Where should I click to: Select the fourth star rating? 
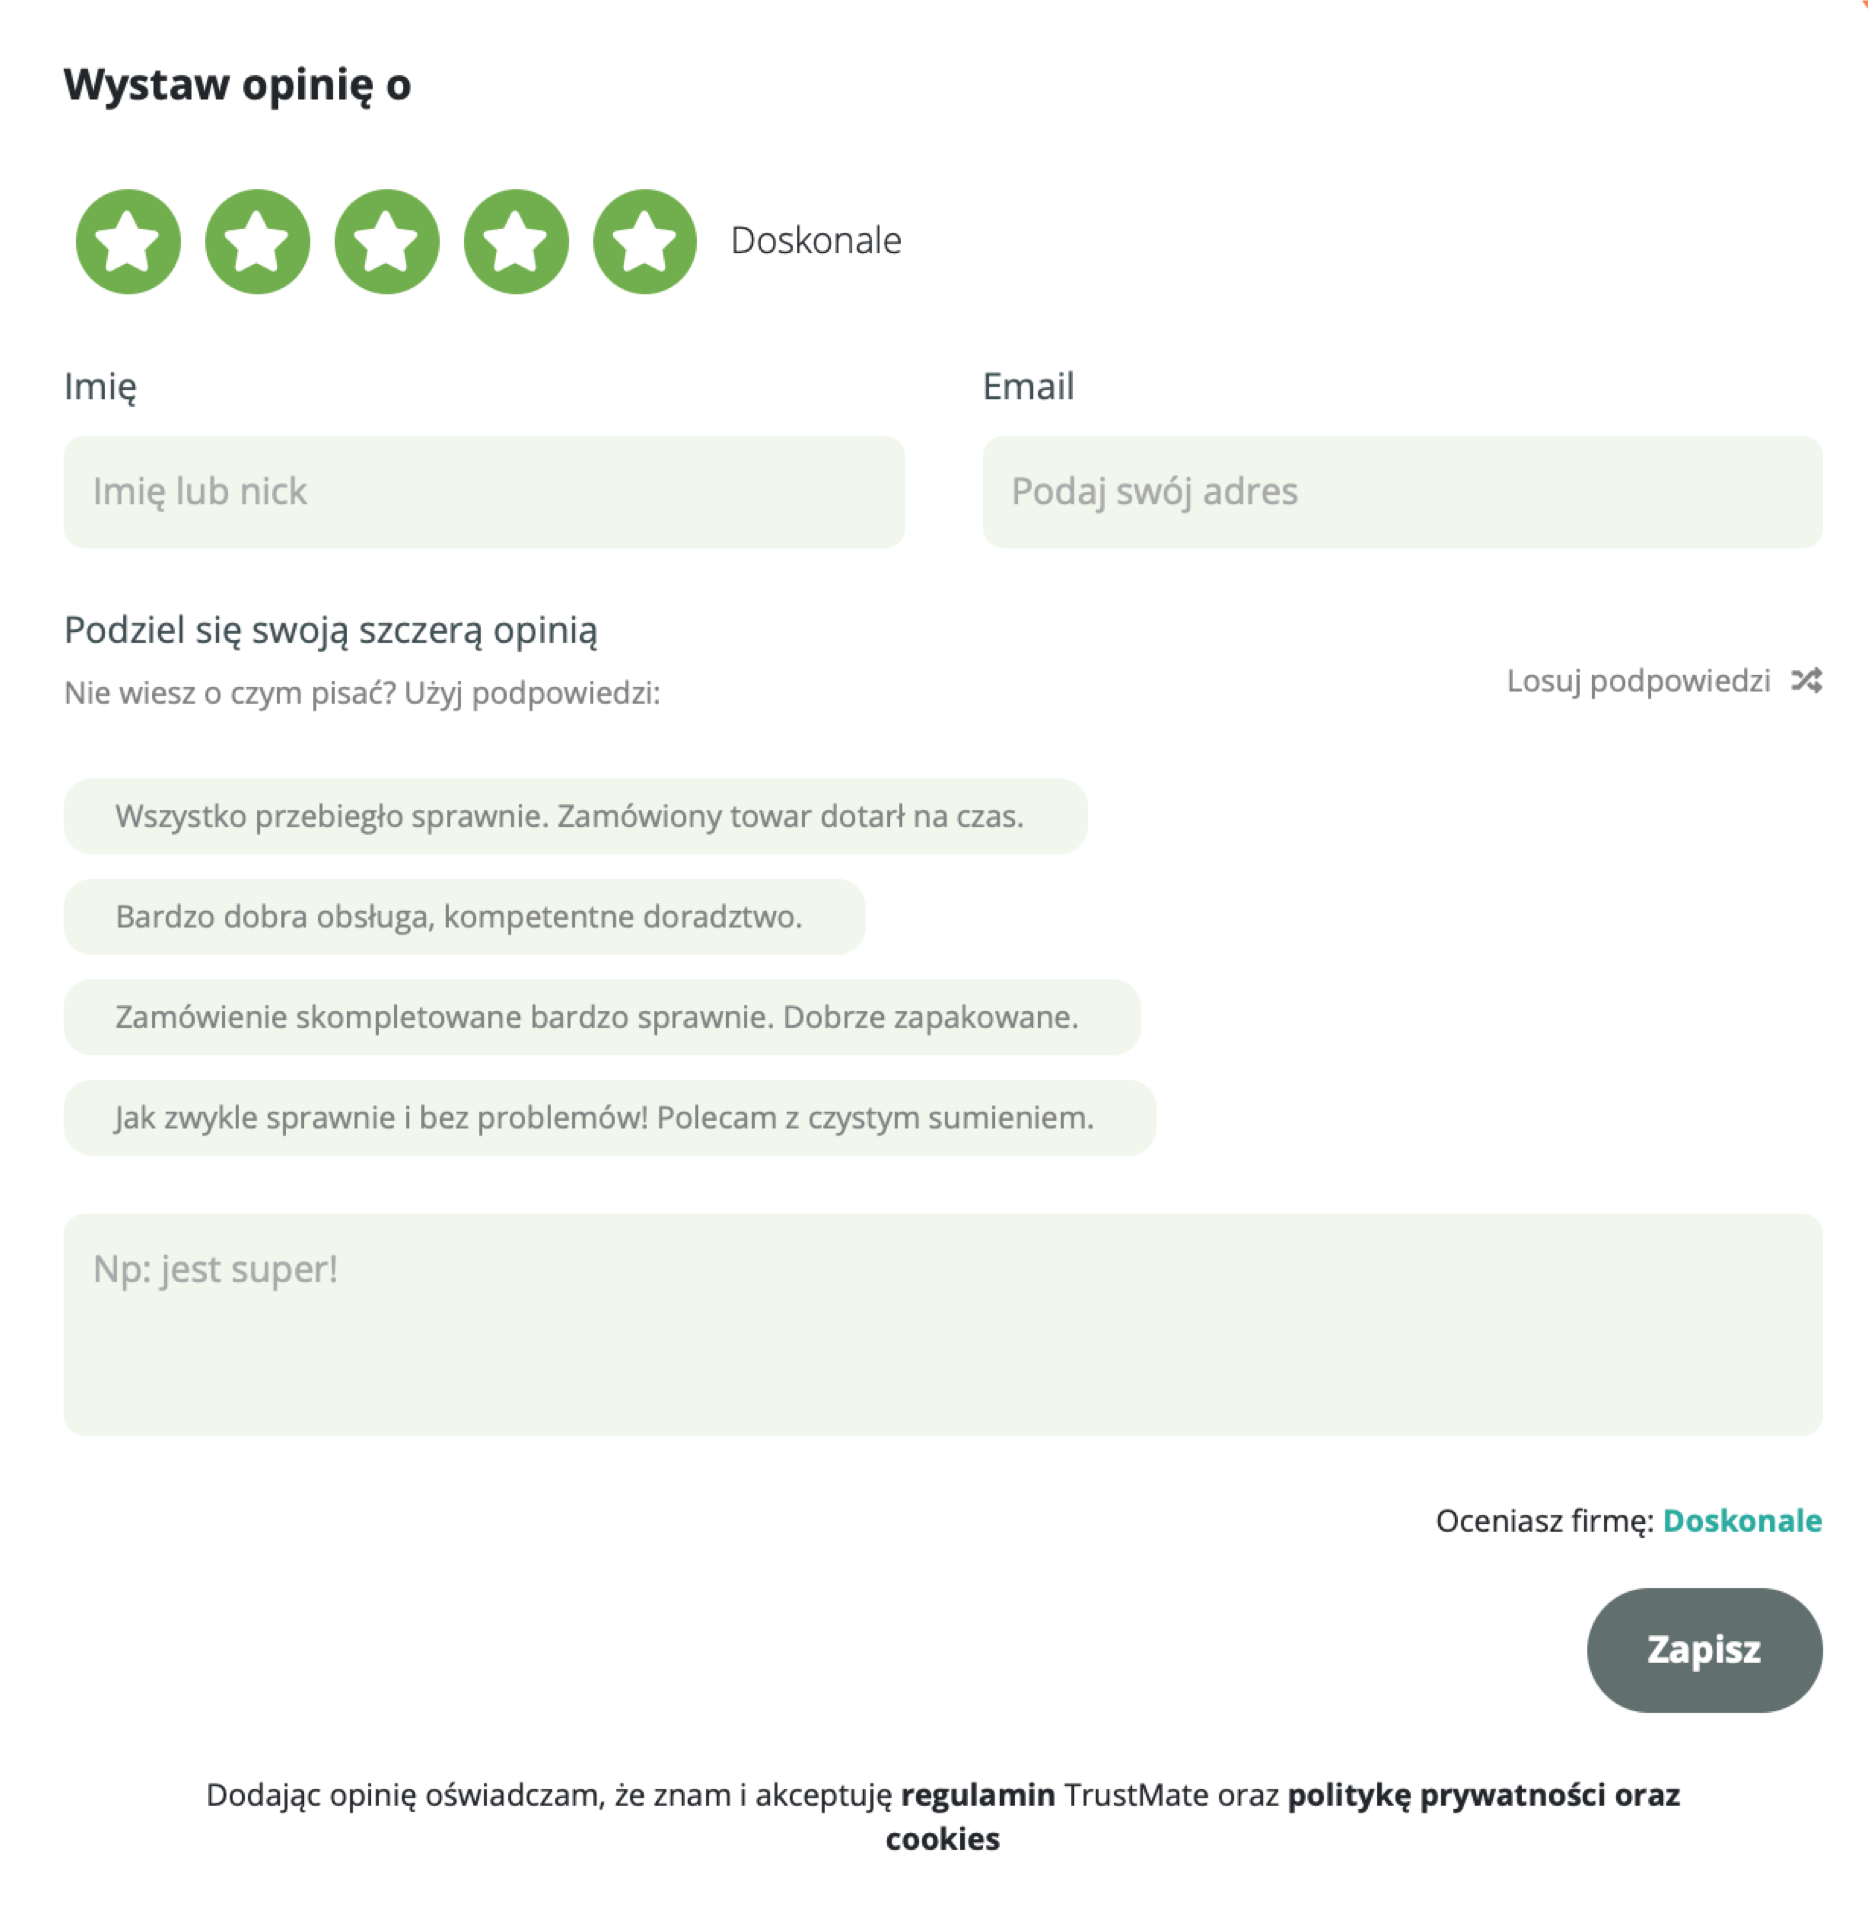tap(516, 242)
